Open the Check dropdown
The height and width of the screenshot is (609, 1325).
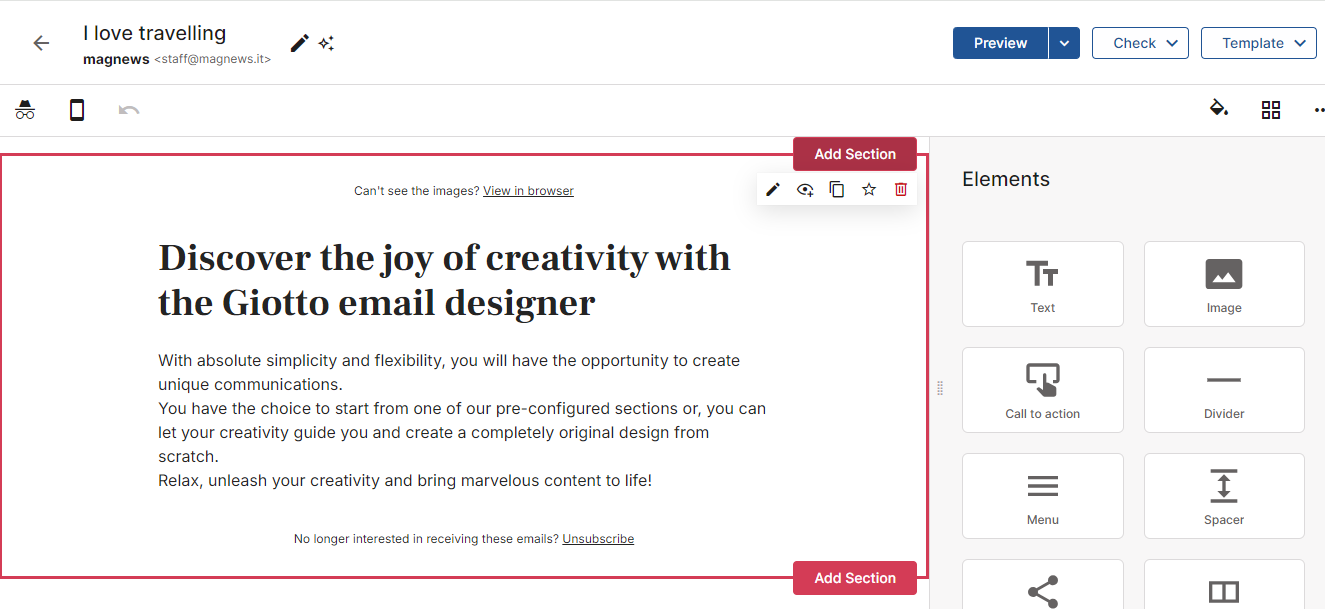click(1140, 43)
